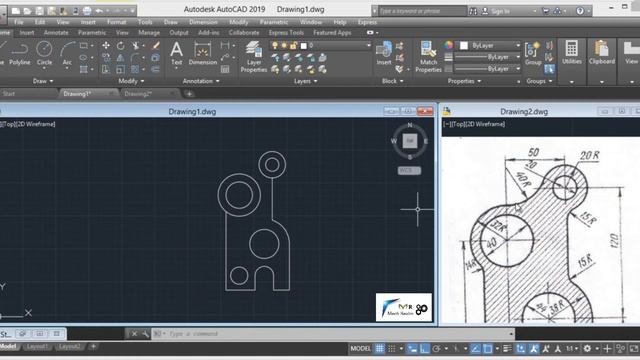Select the Polyline drawing tool
Viewport: 640px width, 360px height.
point(20,53)
